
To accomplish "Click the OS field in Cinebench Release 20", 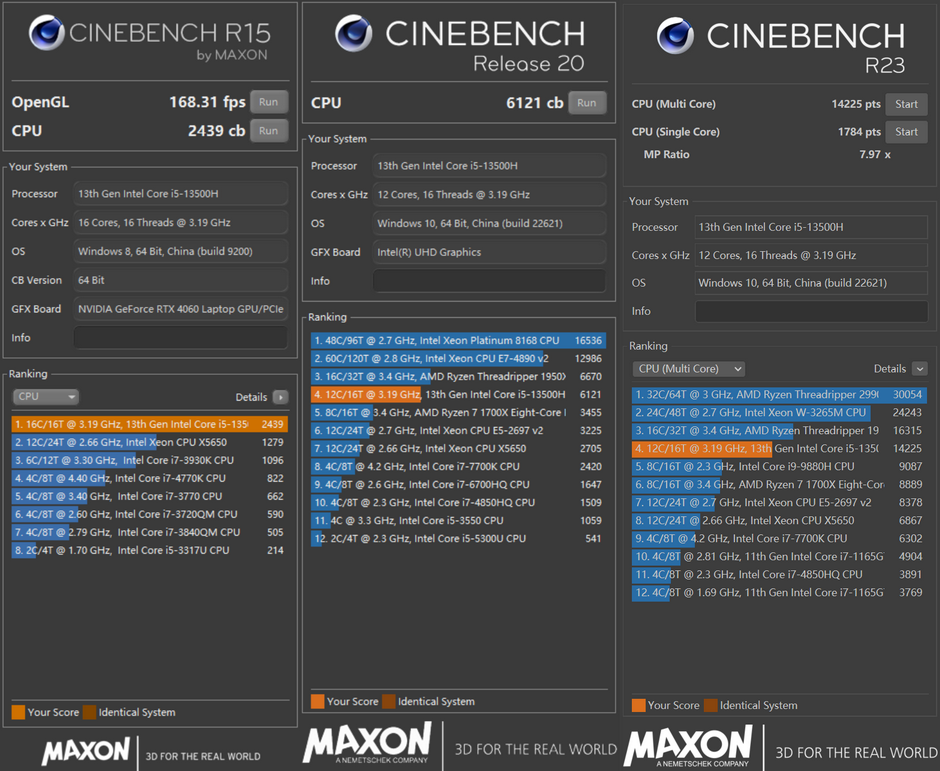I will (489, 223).
